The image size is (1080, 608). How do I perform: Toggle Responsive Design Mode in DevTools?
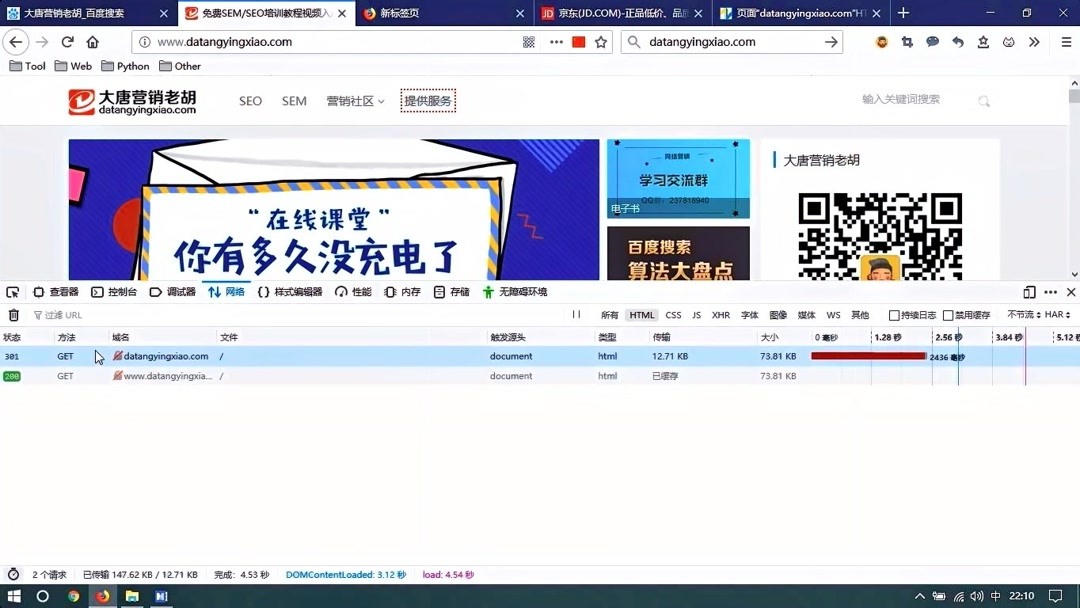(1029, 292)
